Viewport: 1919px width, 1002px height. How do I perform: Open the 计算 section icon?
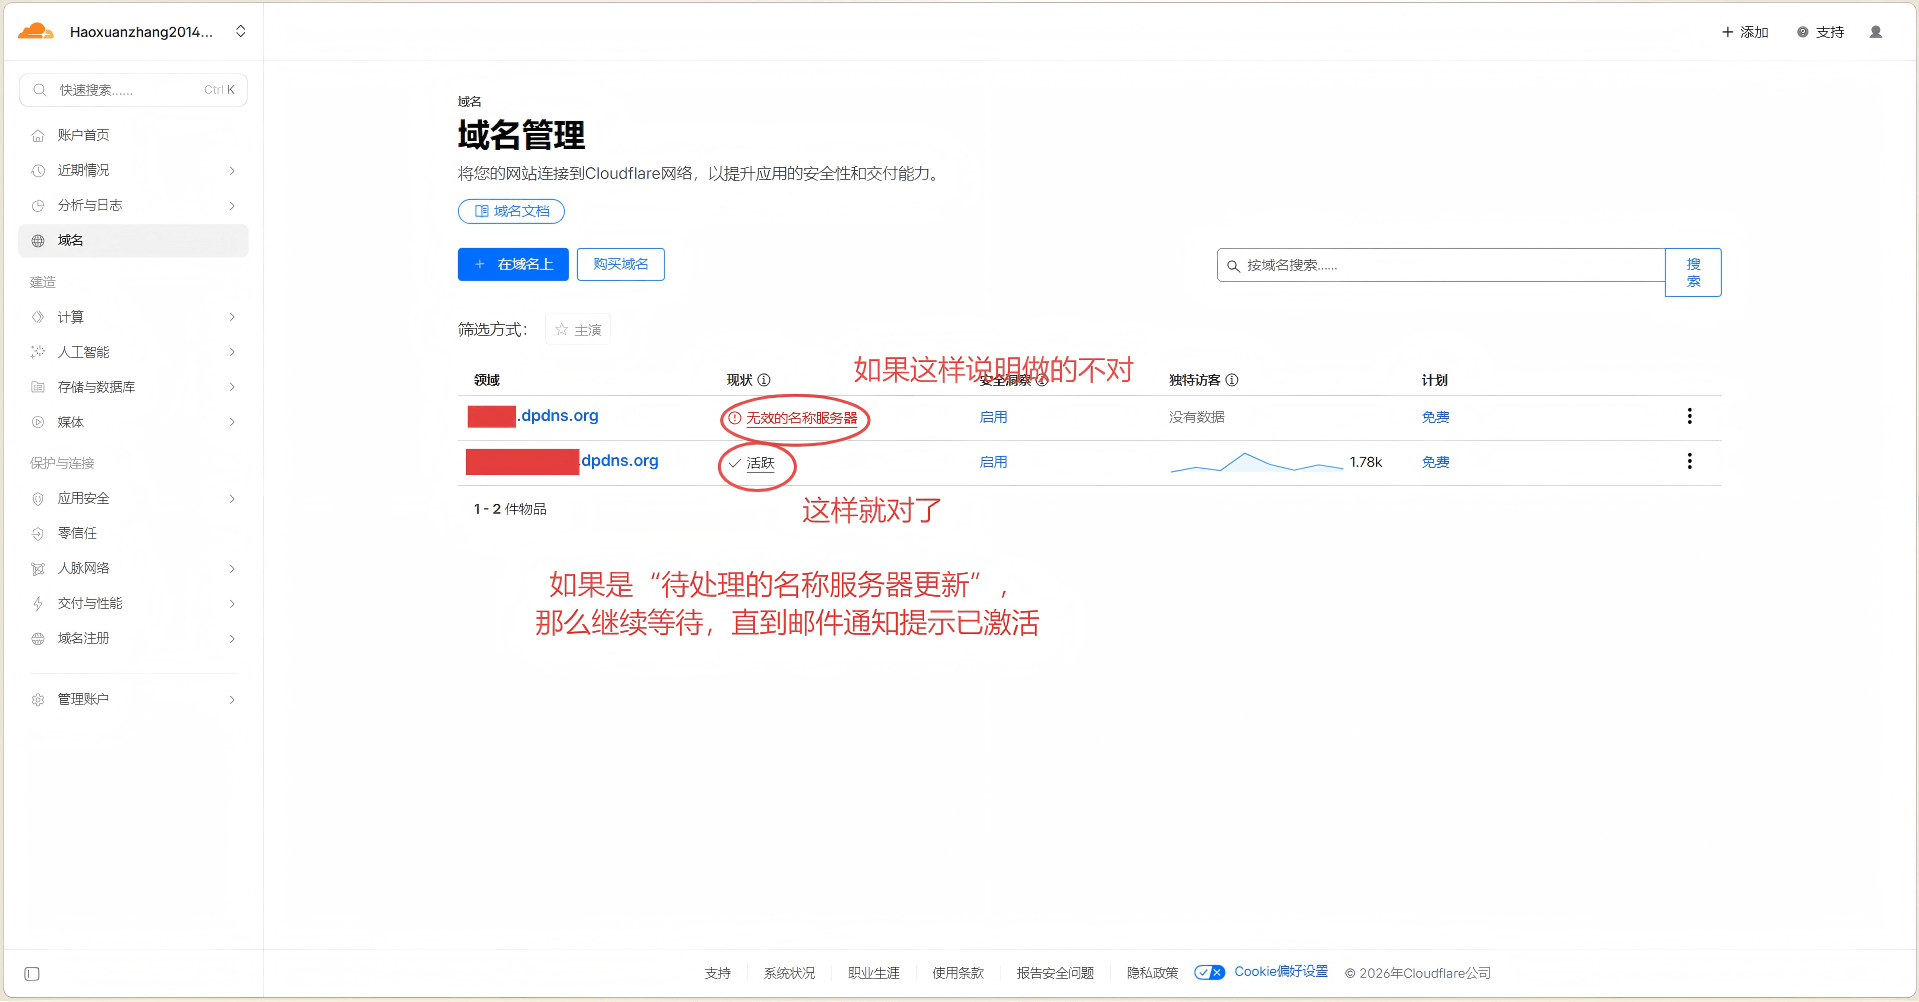point(37,317)
